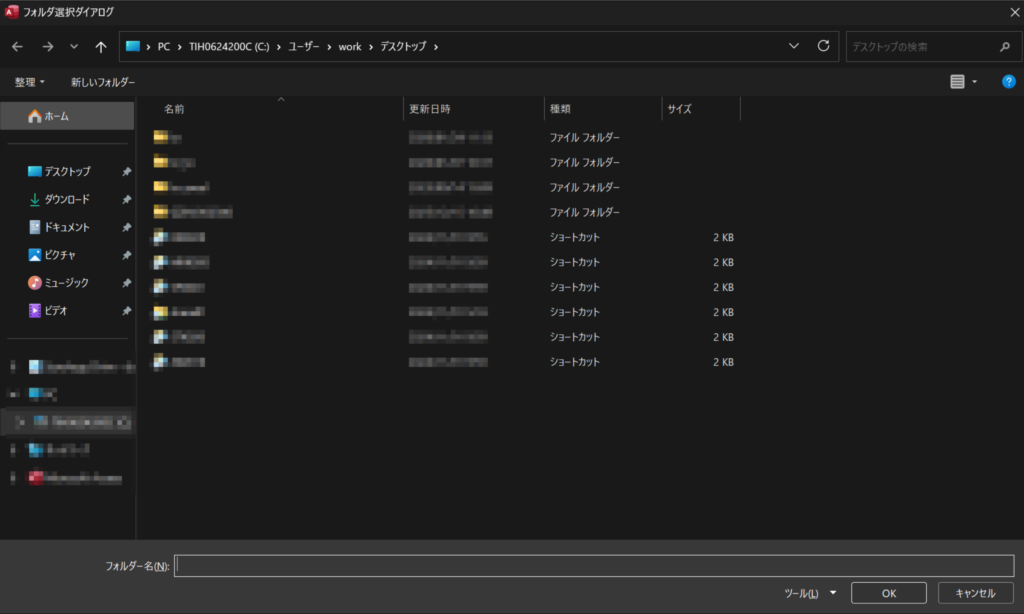Click the search magnifier icon
Viewport: 1024px width, 614px height.
pos(1004,47)
